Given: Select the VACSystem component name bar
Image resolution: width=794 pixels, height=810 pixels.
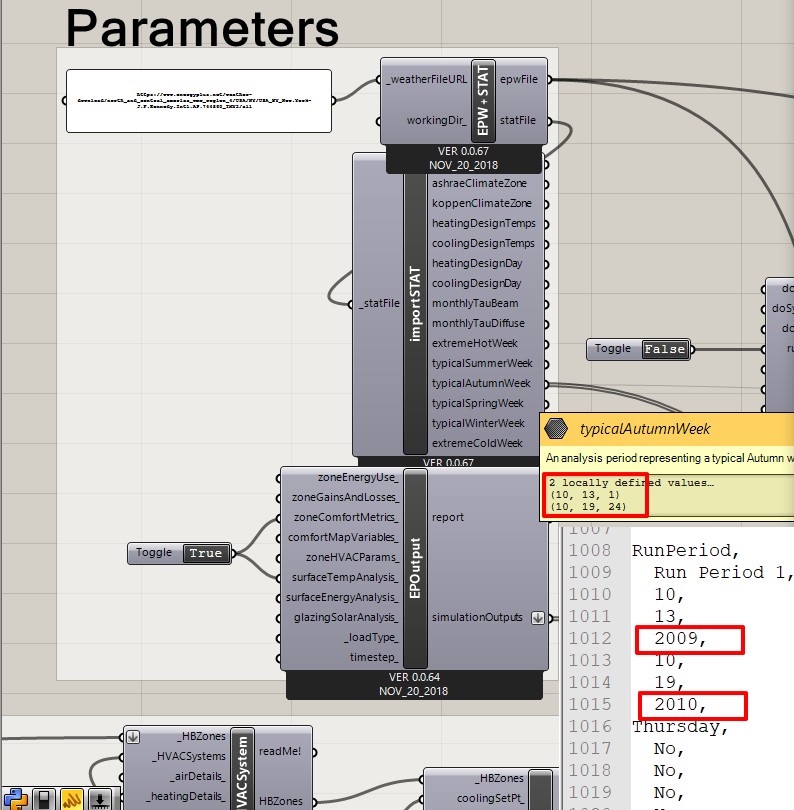Looking at the screenshot, I should click(x=242, y=770).
